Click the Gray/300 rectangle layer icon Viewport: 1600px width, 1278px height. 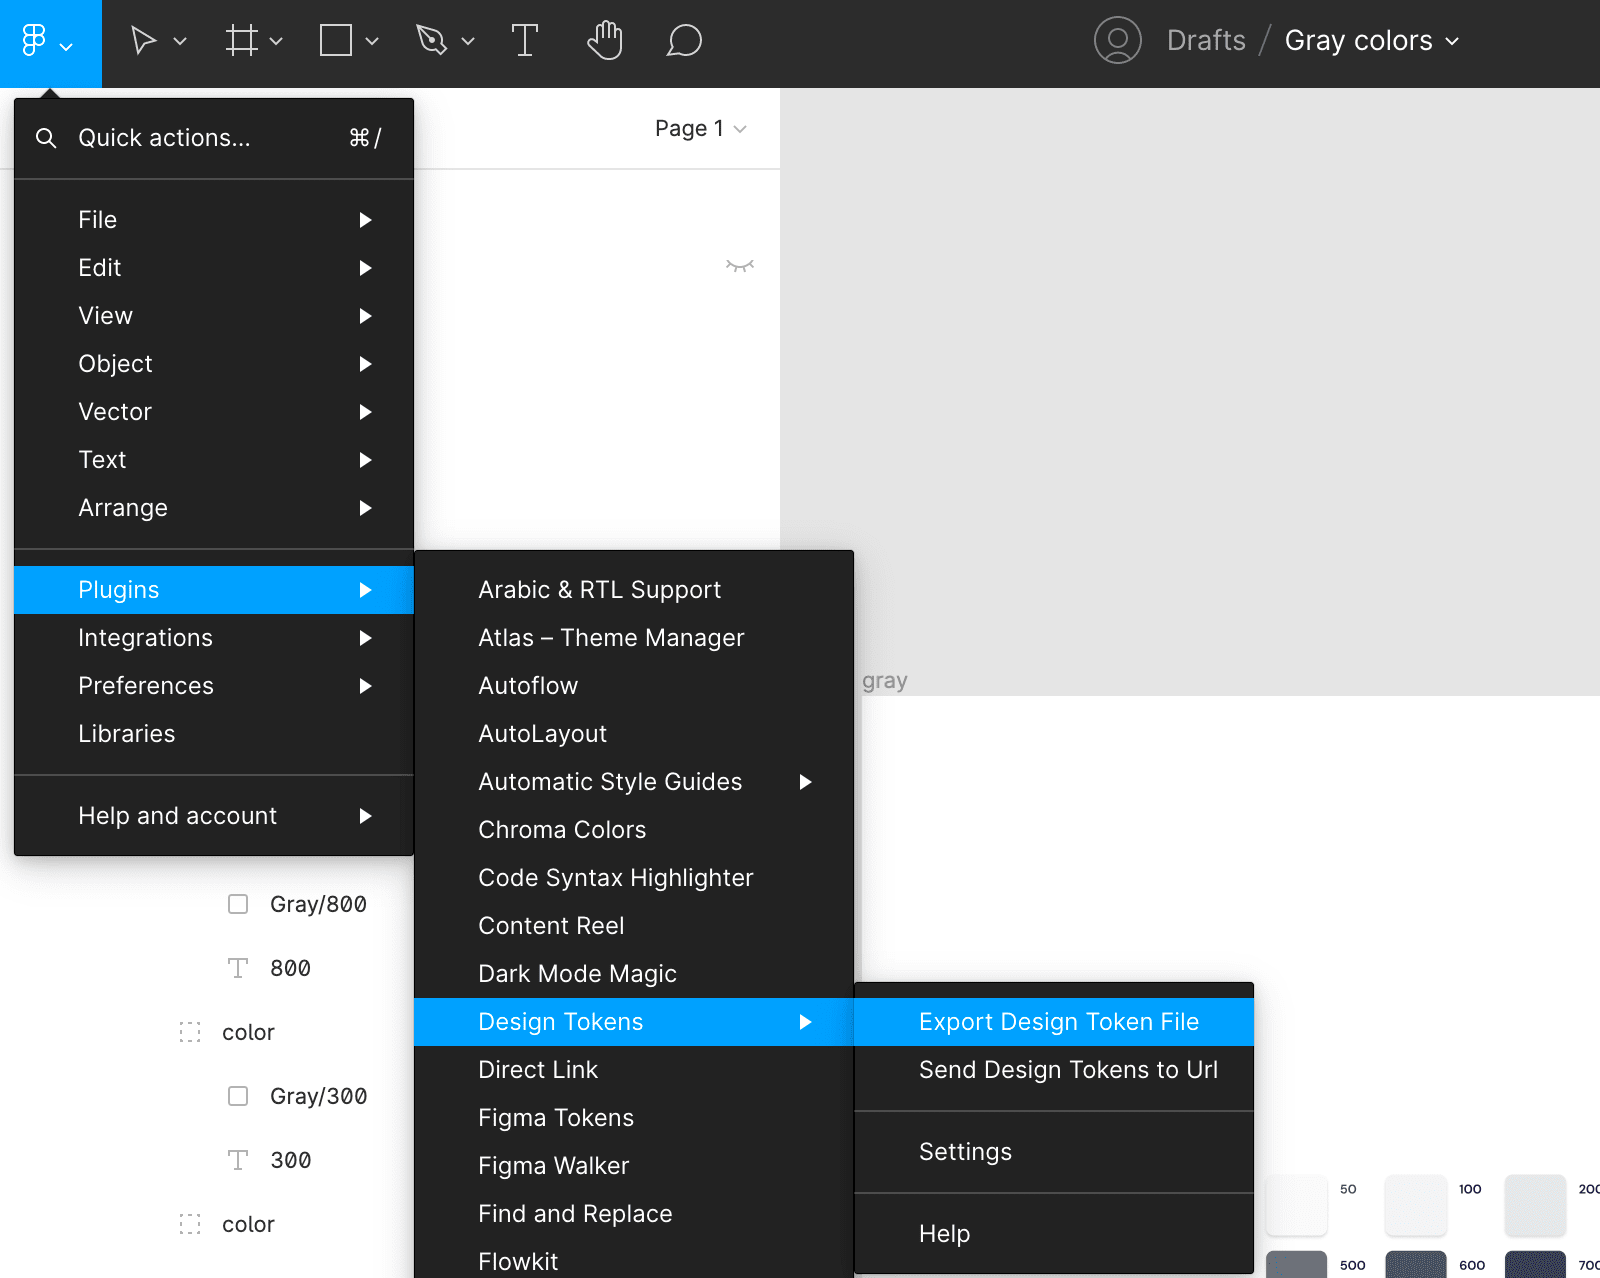tap(238, 1096)
